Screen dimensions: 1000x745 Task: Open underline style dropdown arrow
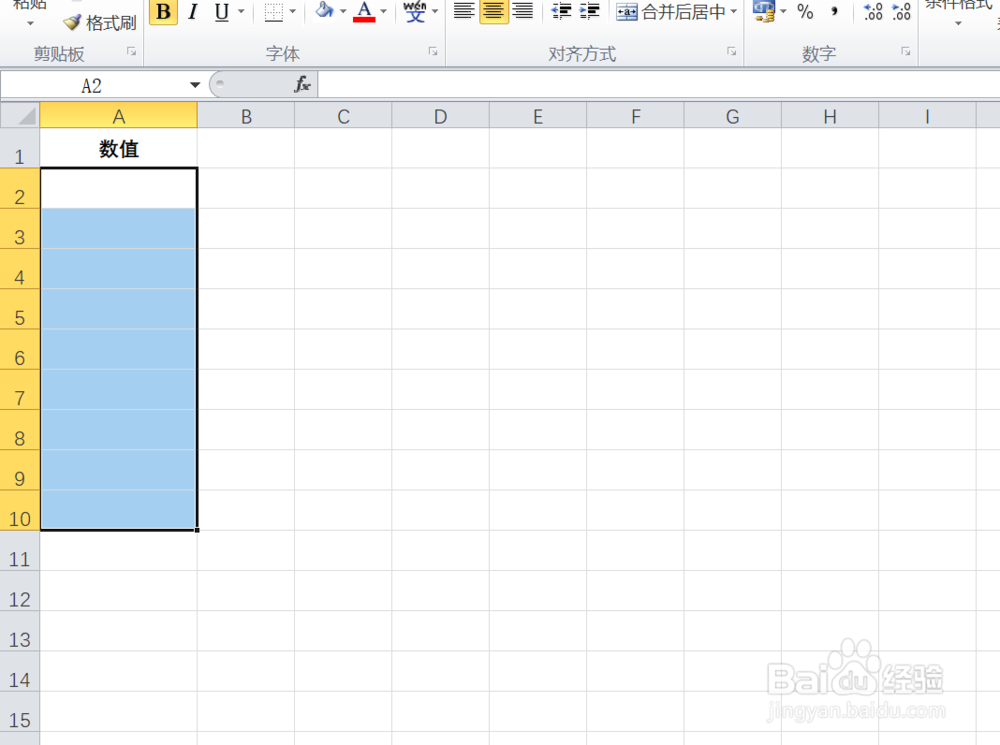pos(241,11)
